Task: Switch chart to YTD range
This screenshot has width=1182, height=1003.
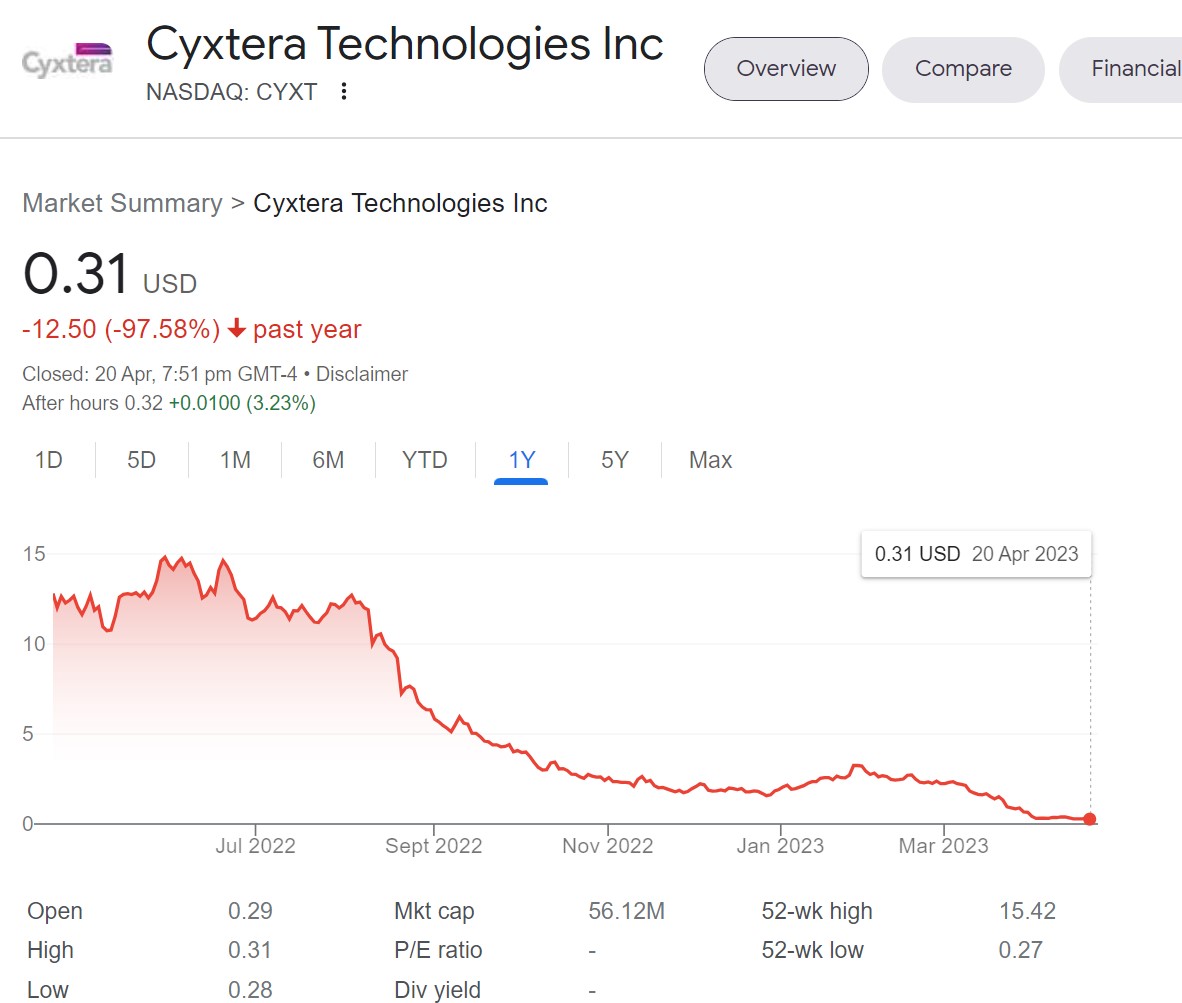Action: [425, 460]
